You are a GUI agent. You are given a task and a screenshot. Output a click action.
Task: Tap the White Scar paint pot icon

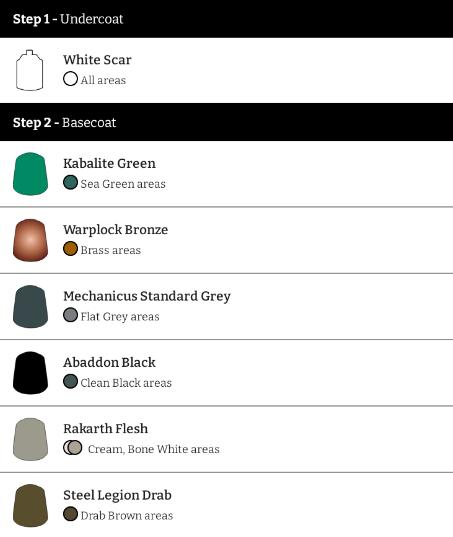point(29,70)
